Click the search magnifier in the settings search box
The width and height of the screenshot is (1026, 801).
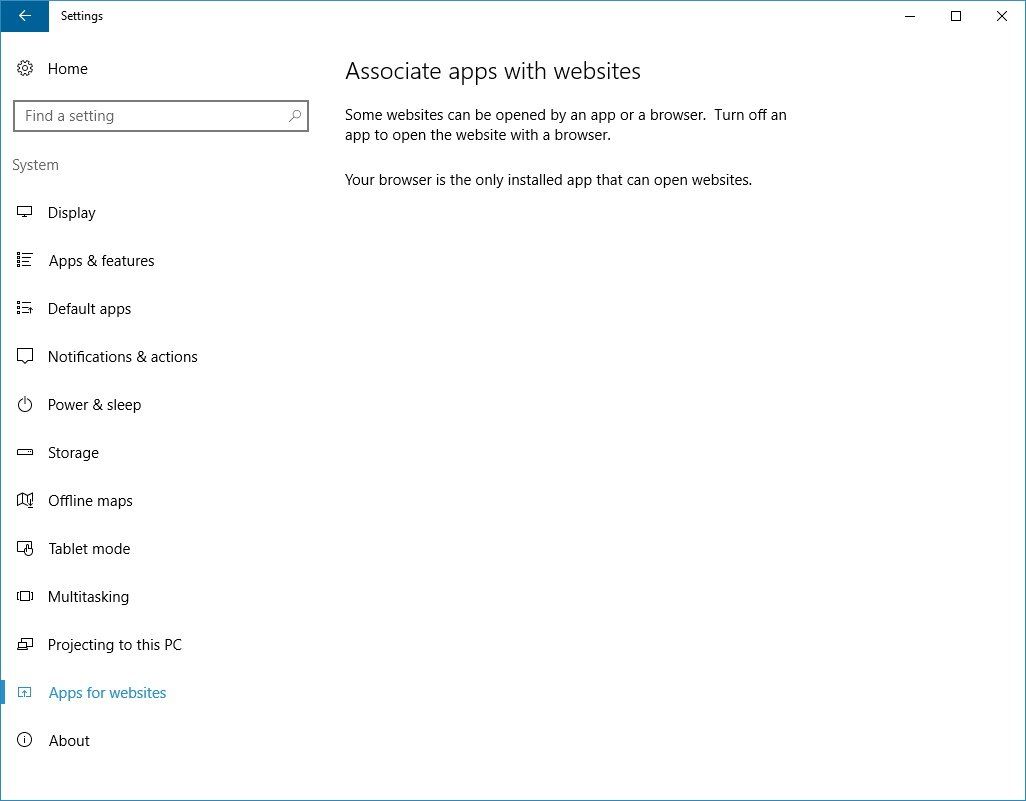294,116
